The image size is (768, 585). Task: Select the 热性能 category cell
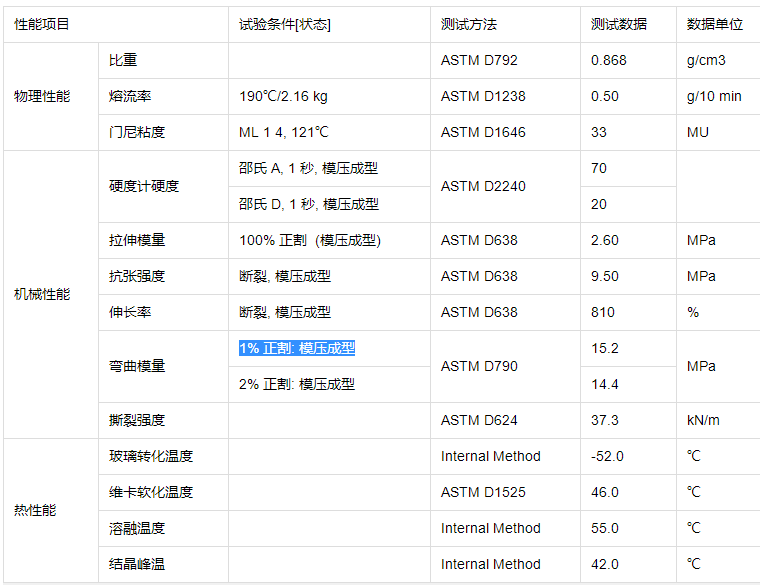(x=35, y=510)
